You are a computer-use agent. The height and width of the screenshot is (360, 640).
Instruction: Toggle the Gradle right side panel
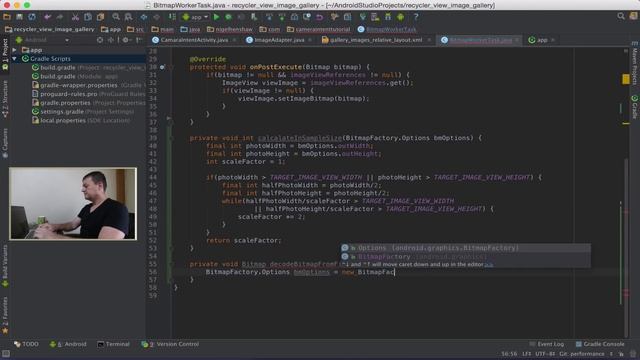coord(635,107)
